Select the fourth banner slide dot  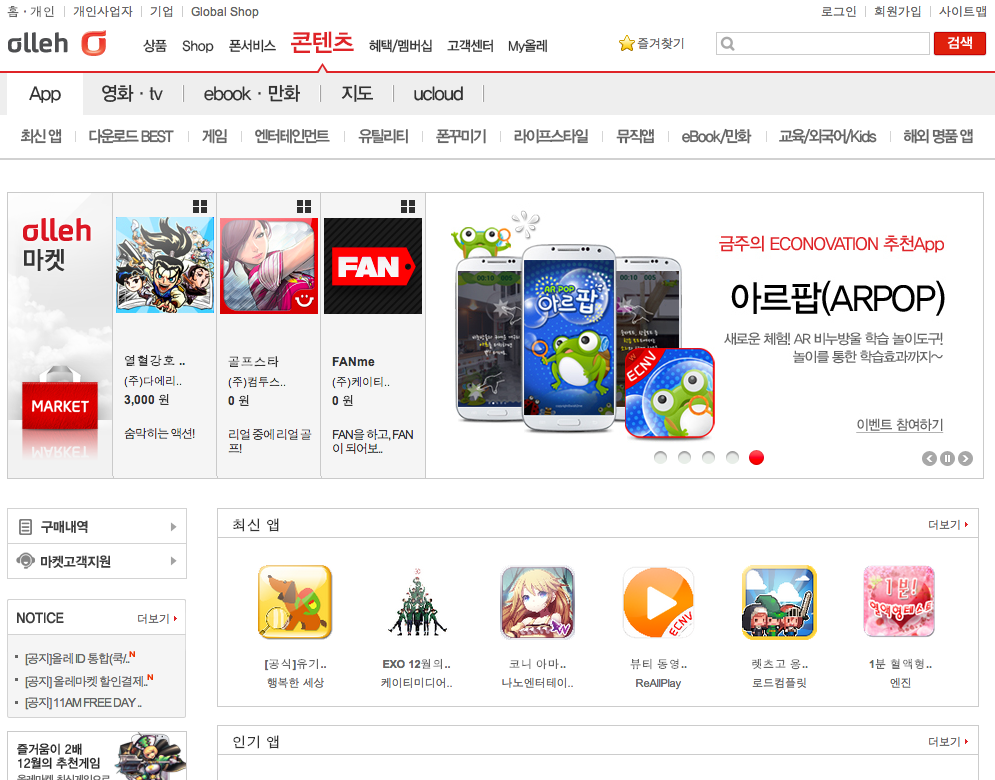tap(732, 458)
